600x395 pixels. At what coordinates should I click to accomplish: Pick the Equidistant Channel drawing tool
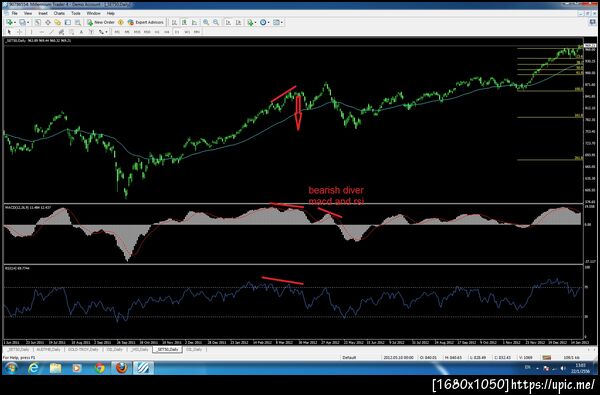pyautogui.click(x=61, y=32)
